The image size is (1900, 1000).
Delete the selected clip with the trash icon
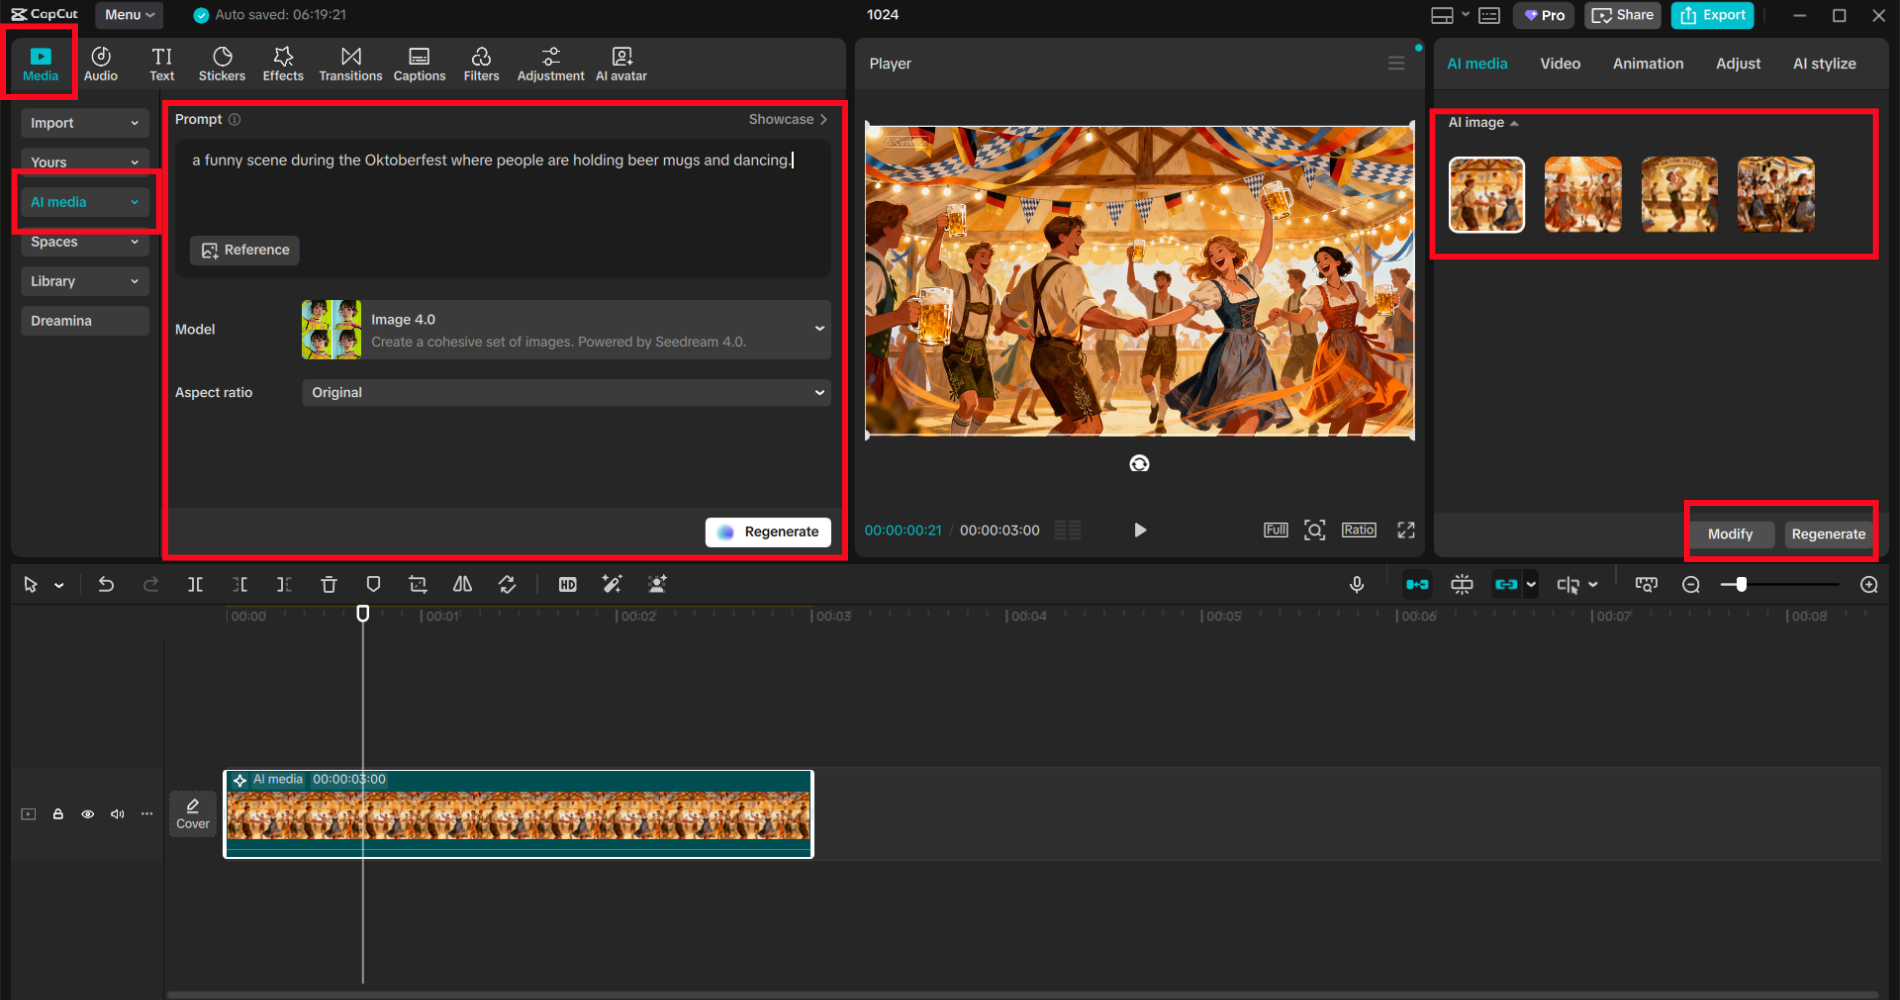[328, 584]
